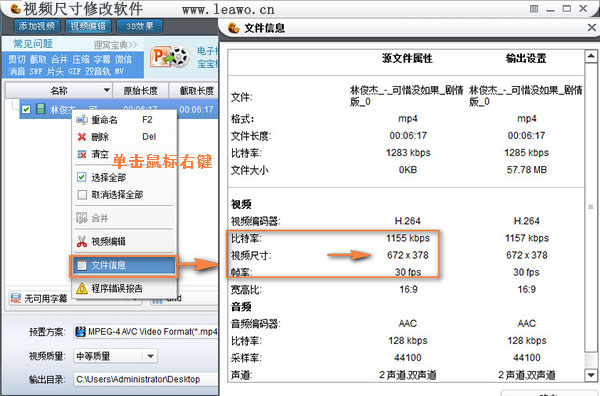Click the 3D效果 toolbar button
The height and width of the screenshot is (396, 600).
[x=140, y=26]
